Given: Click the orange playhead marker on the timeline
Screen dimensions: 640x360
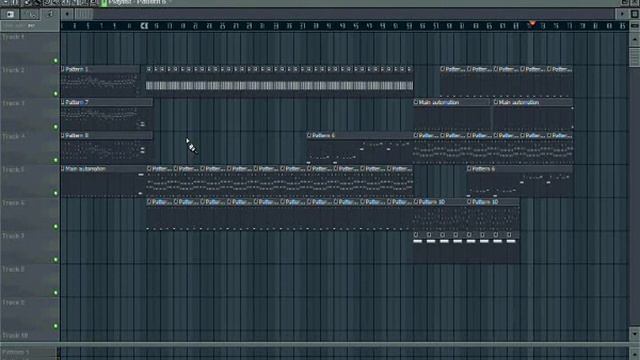Looking at the screenshot, I should pyautogui.click(x=532, y=24).
